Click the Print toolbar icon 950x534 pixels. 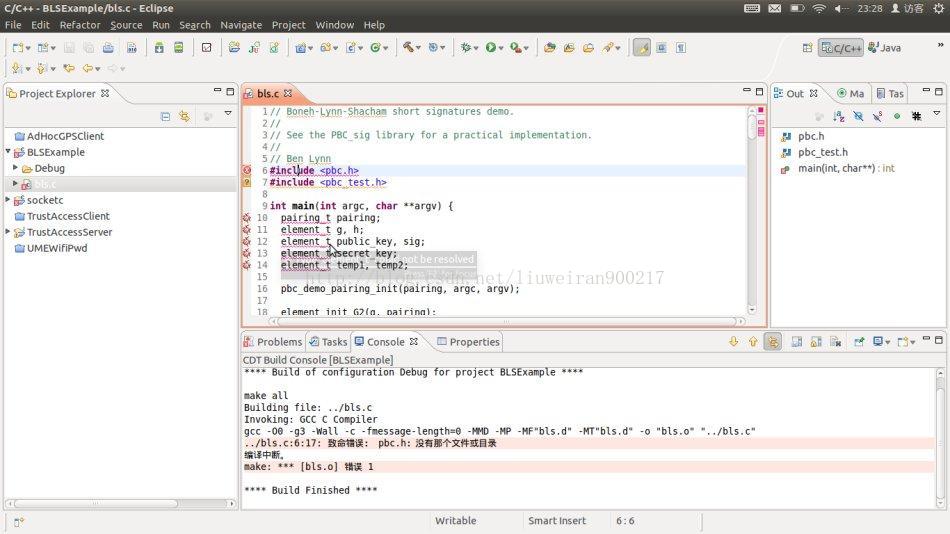[x=108, y=48]
